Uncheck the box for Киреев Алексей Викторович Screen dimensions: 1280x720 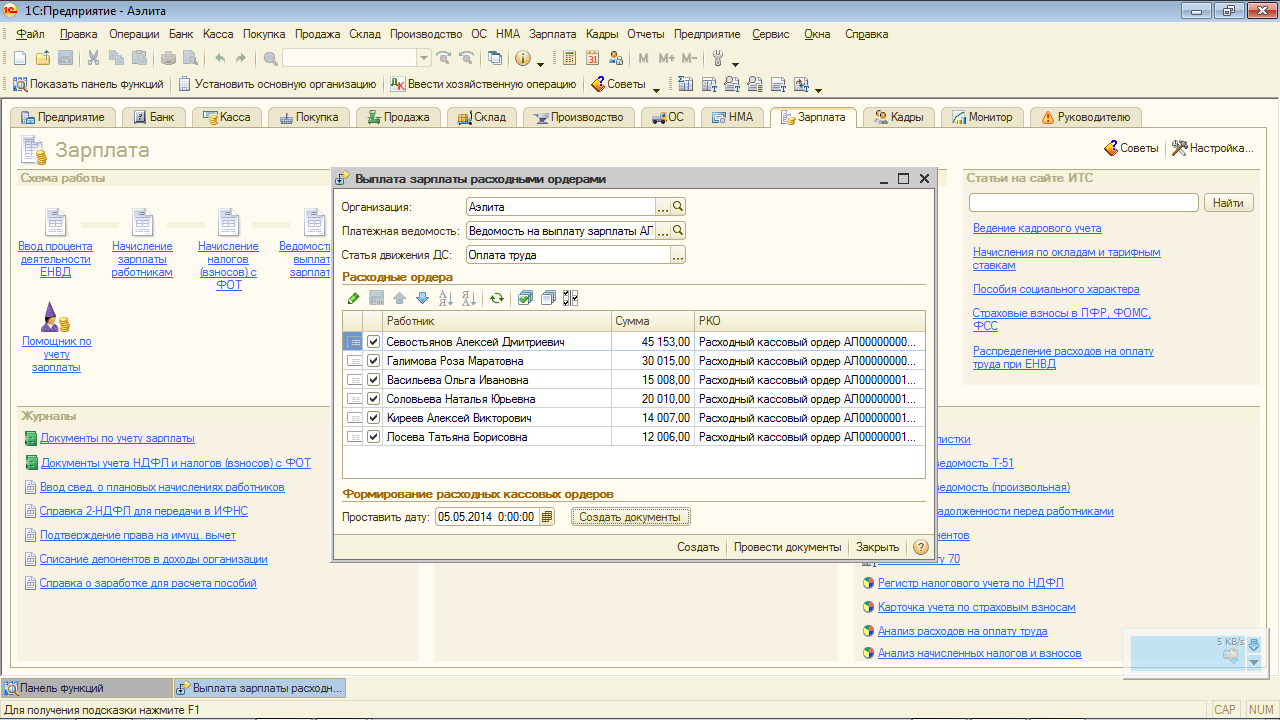(374, 418)
